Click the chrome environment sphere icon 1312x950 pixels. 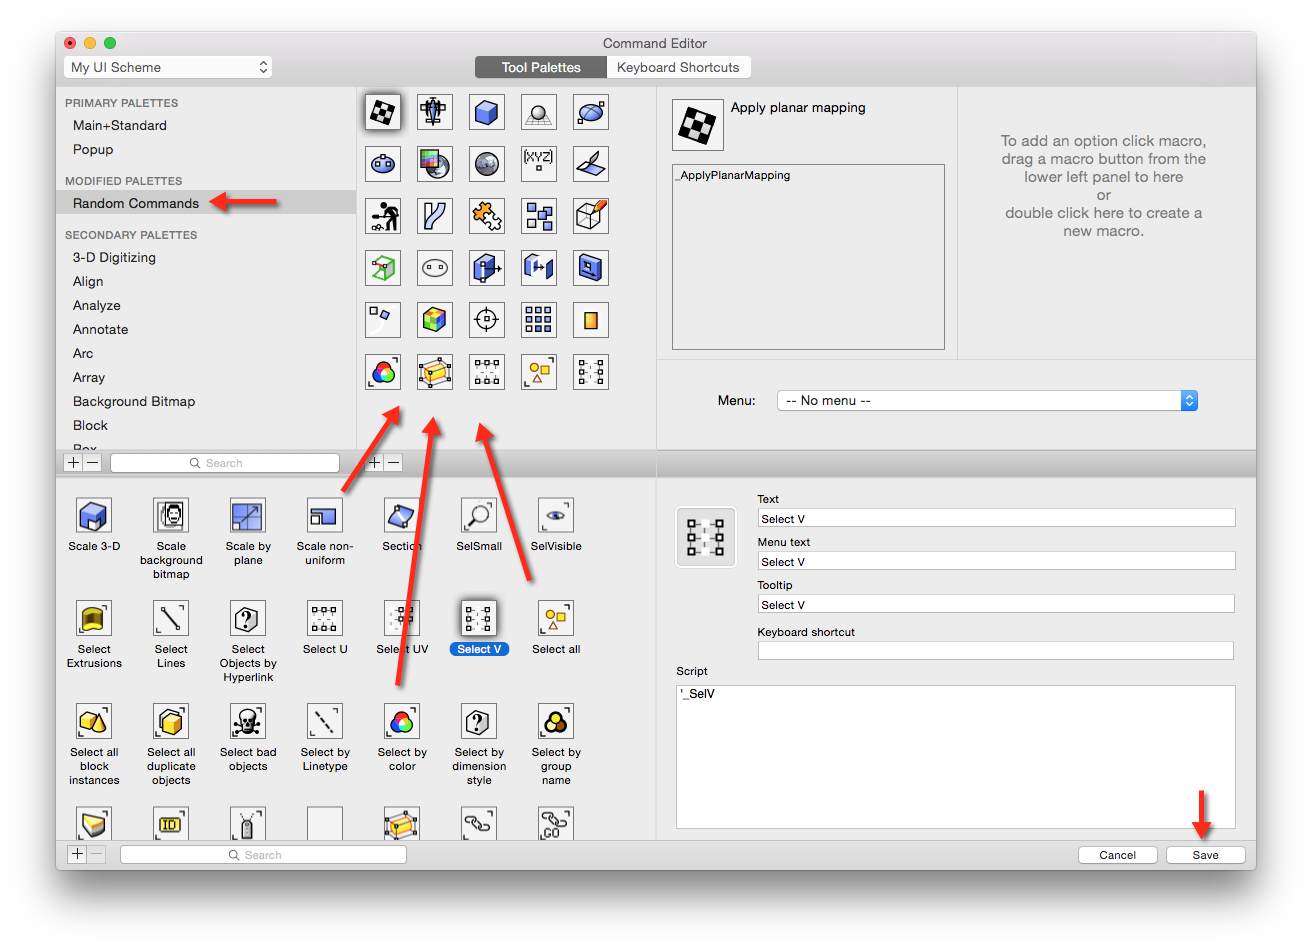(487, 164)
